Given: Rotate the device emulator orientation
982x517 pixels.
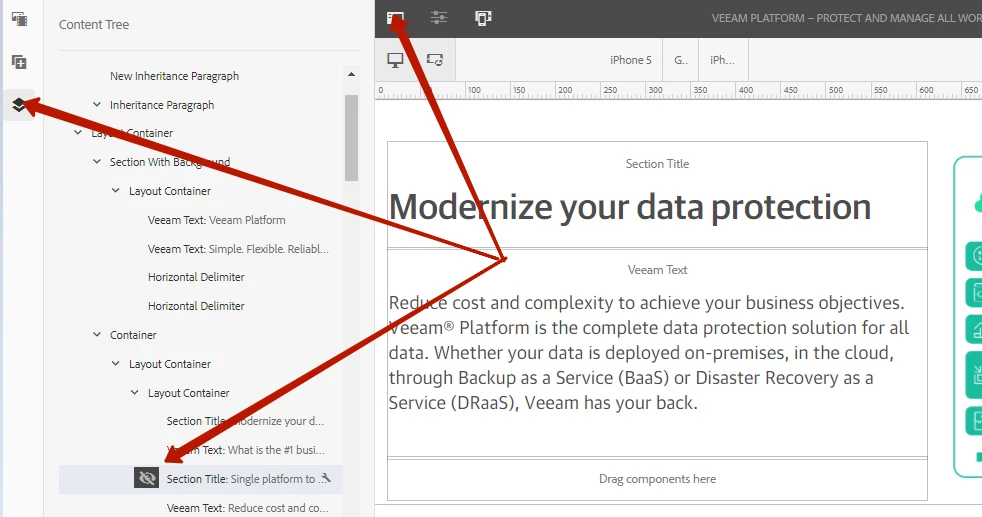Looking at the screenshot, I should coord(435,60).
